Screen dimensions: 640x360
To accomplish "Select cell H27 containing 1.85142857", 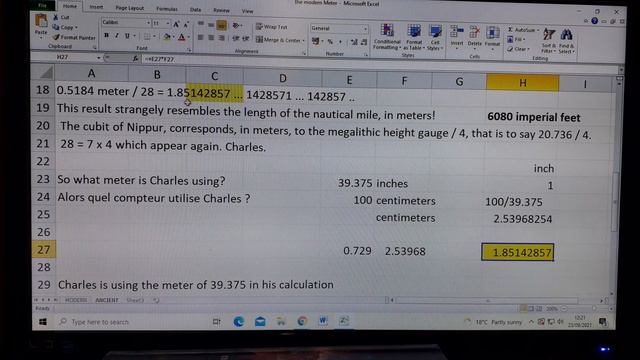I will pos(518,252).
